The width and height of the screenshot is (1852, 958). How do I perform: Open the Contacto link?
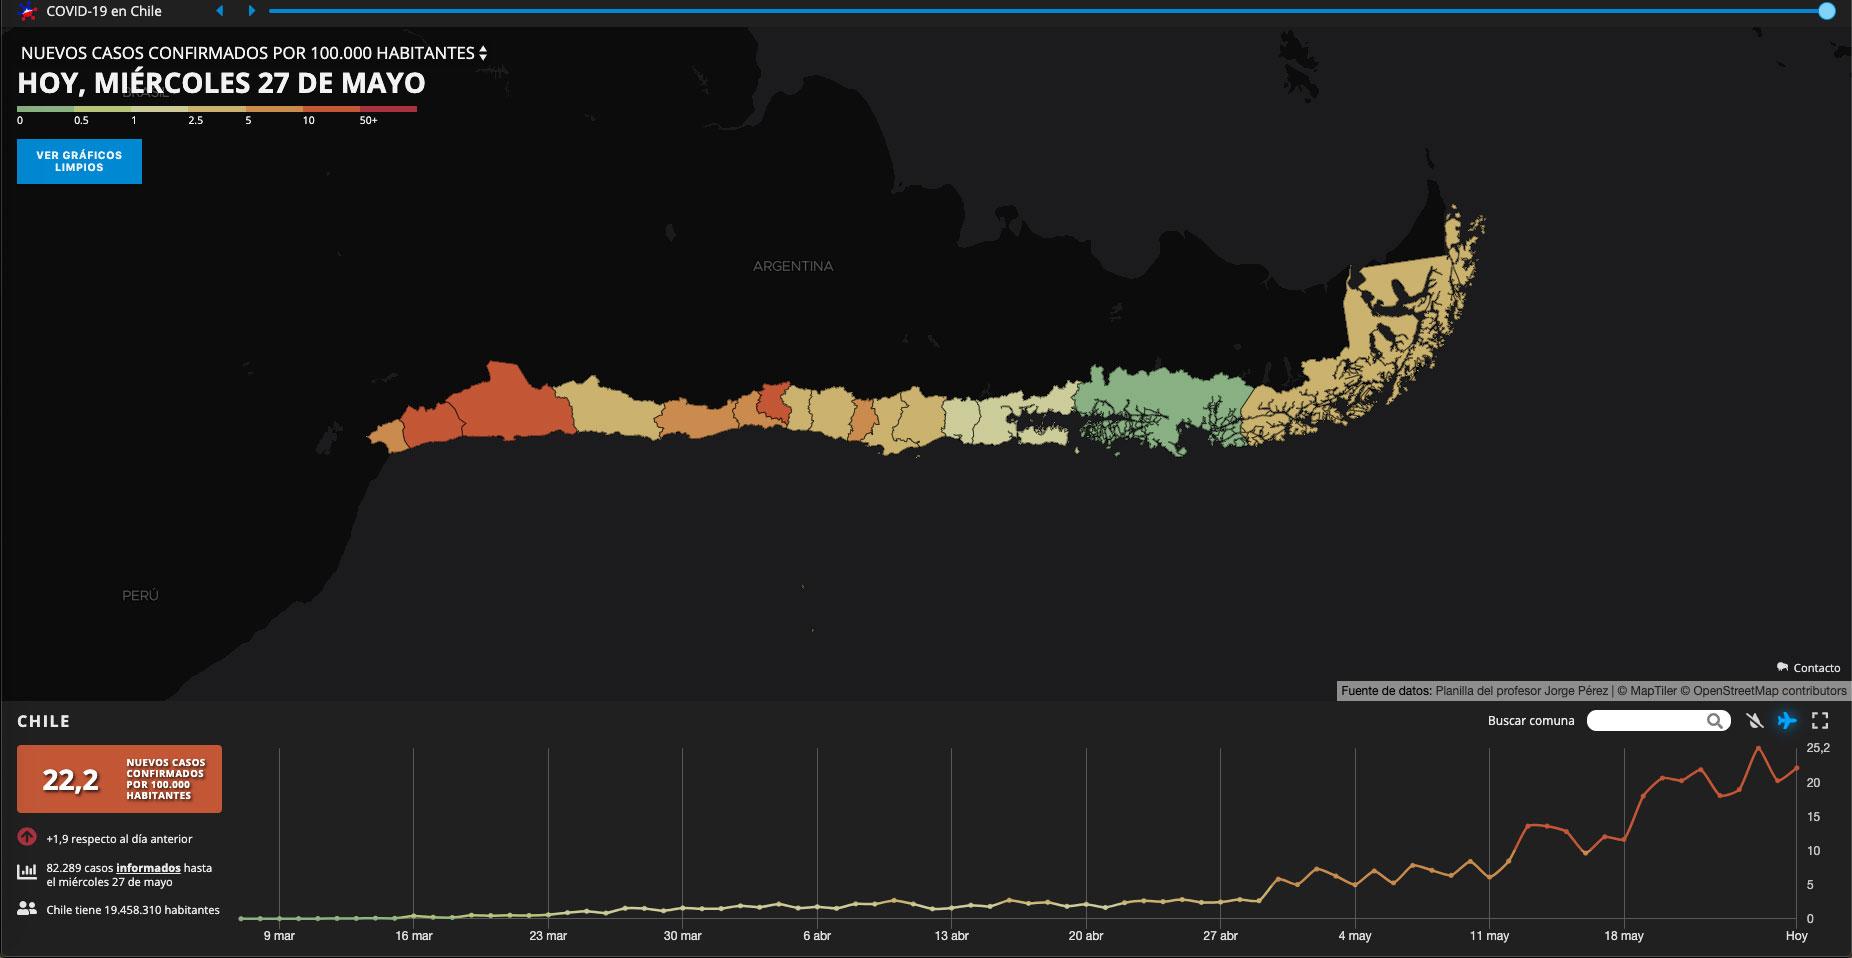tap(1808, 668)
